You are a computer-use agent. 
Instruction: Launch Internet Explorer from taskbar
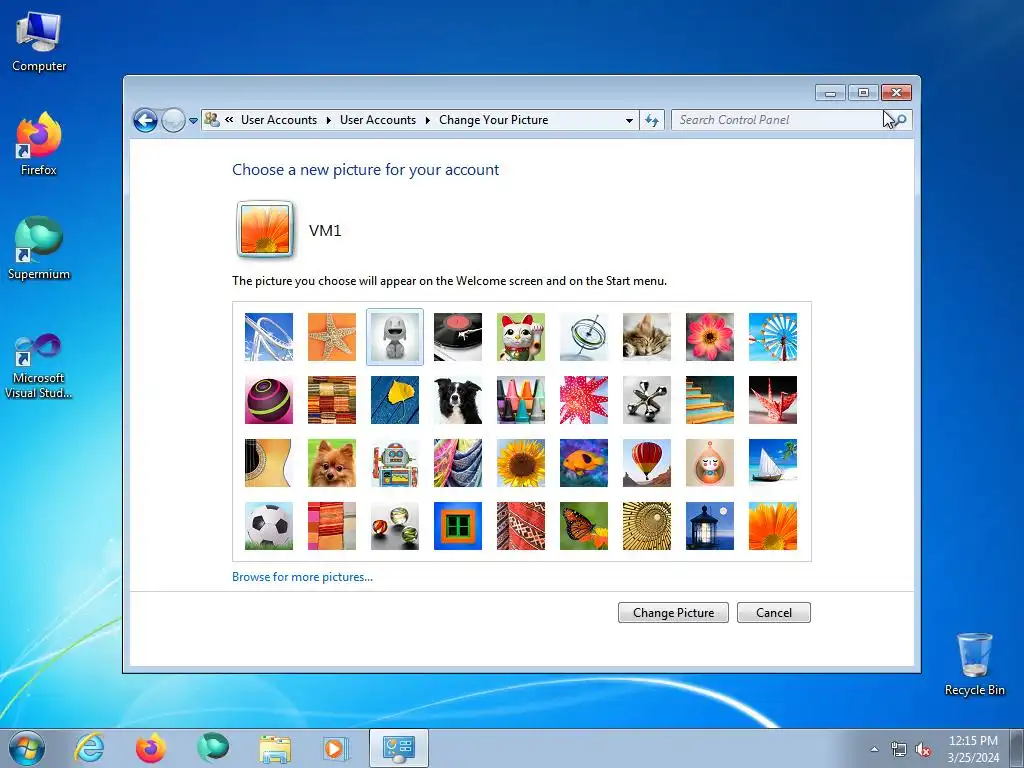(x=89, y=748)
